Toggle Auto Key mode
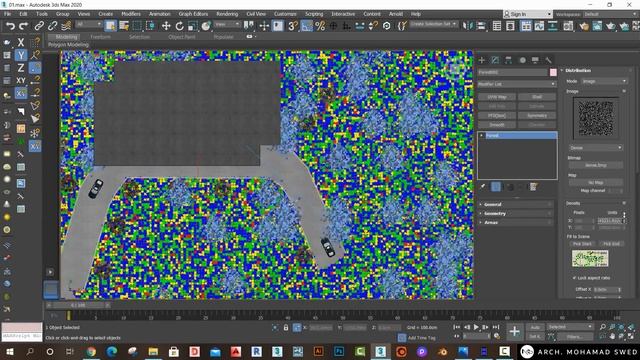Viewport: 640px width, 360px height. [535, 327]
